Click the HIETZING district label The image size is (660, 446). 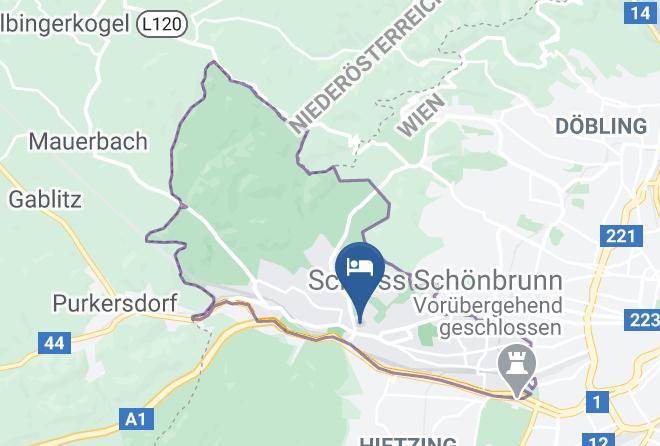pyautogui.click(x=408, y=442)
